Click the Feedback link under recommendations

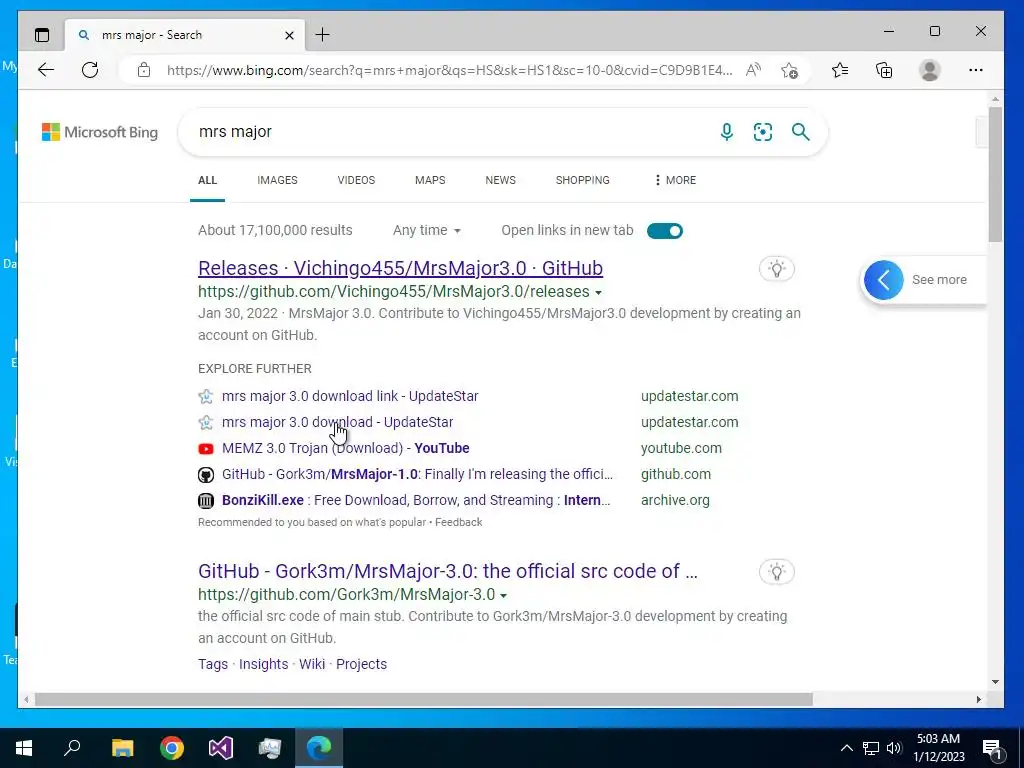tap(458, 522)
